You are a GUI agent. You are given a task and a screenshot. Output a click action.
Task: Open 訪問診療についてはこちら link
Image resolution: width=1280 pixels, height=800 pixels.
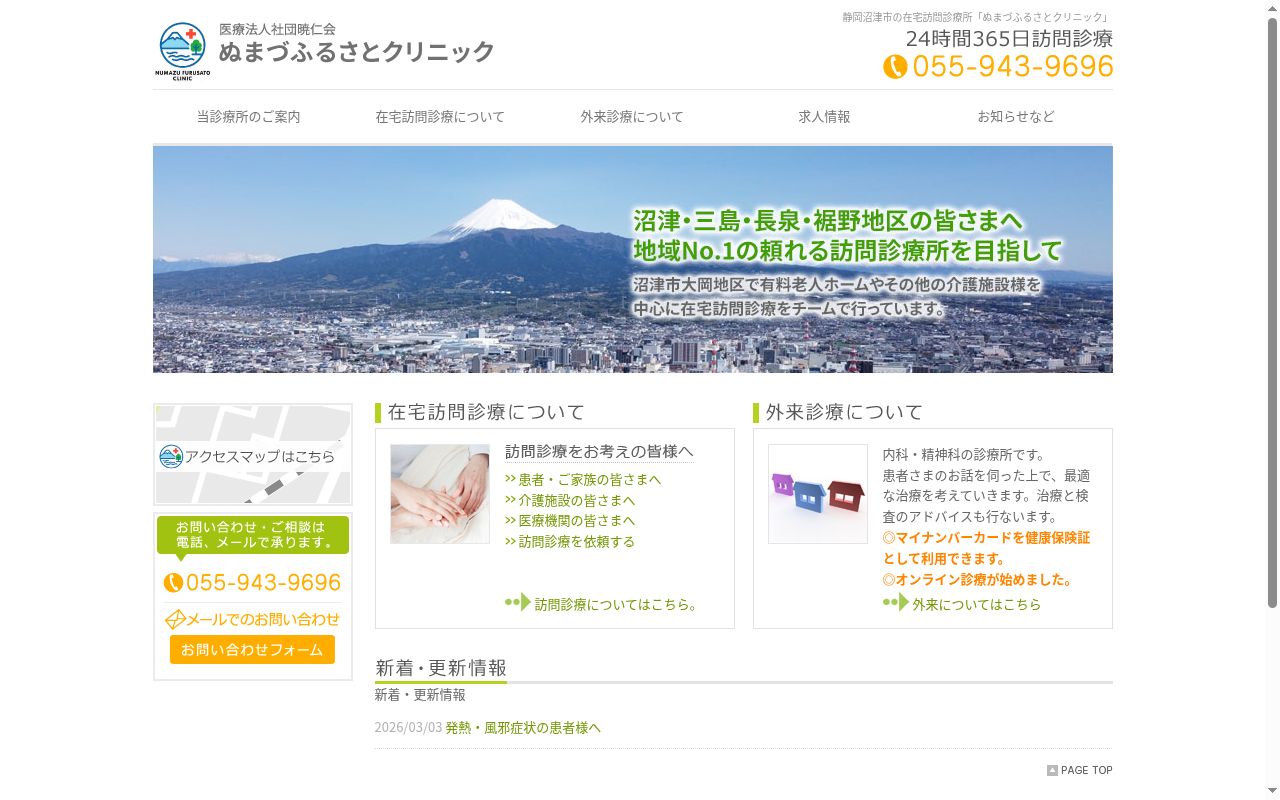[x=616, y=605]
